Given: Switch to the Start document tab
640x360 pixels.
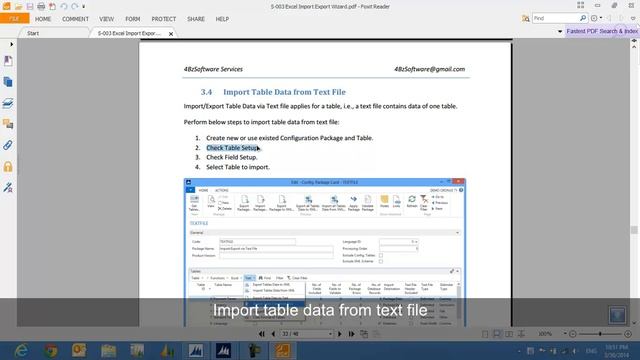Looking at the screenshot, I should pyautogui.click(x=33, y=33).
